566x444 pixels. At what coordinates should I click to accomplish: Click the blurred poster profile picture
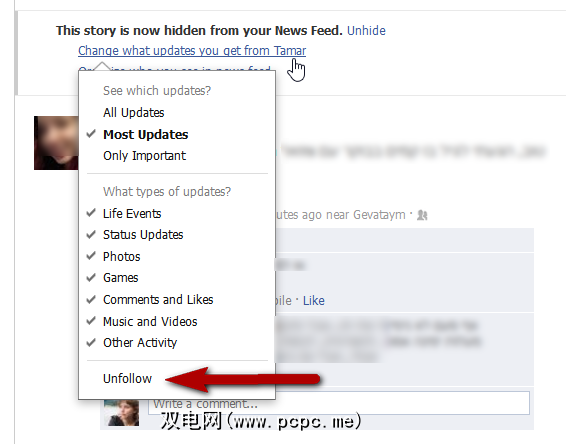coord(56,143)
